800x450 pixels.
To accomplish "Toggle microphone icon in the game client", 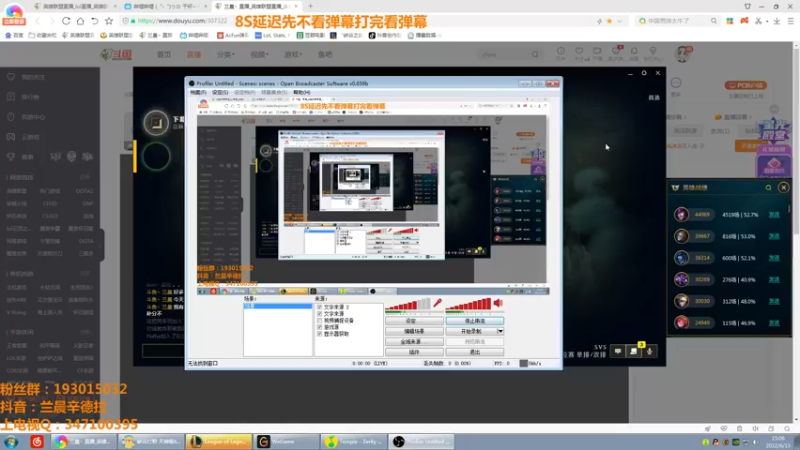I will 649,351.
